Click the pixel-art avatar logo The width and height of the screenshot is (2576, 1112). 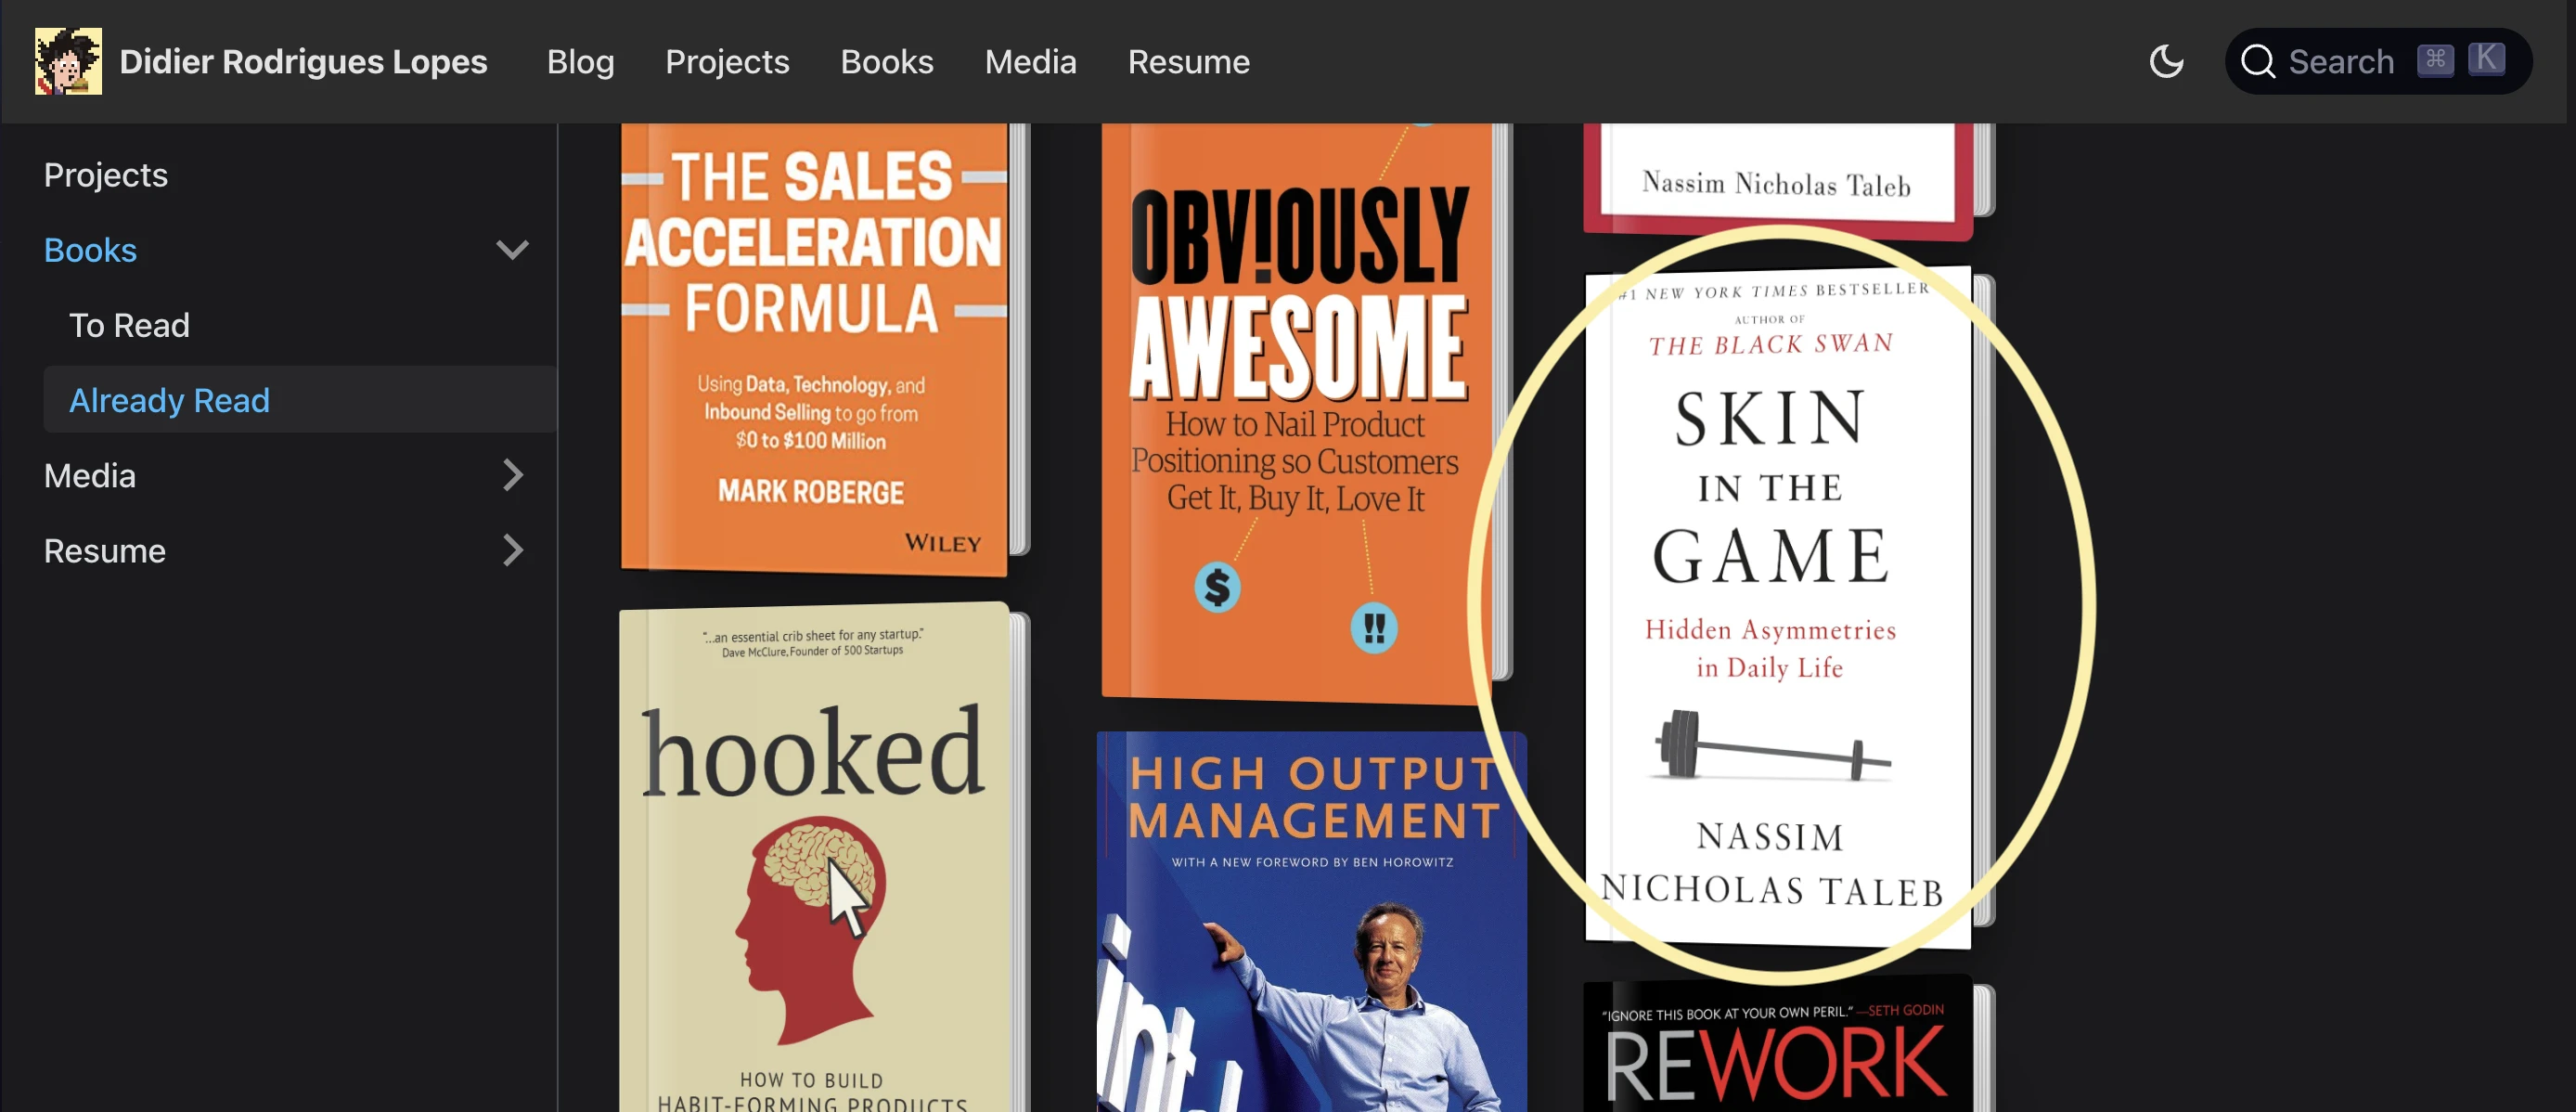coord(68,61)
